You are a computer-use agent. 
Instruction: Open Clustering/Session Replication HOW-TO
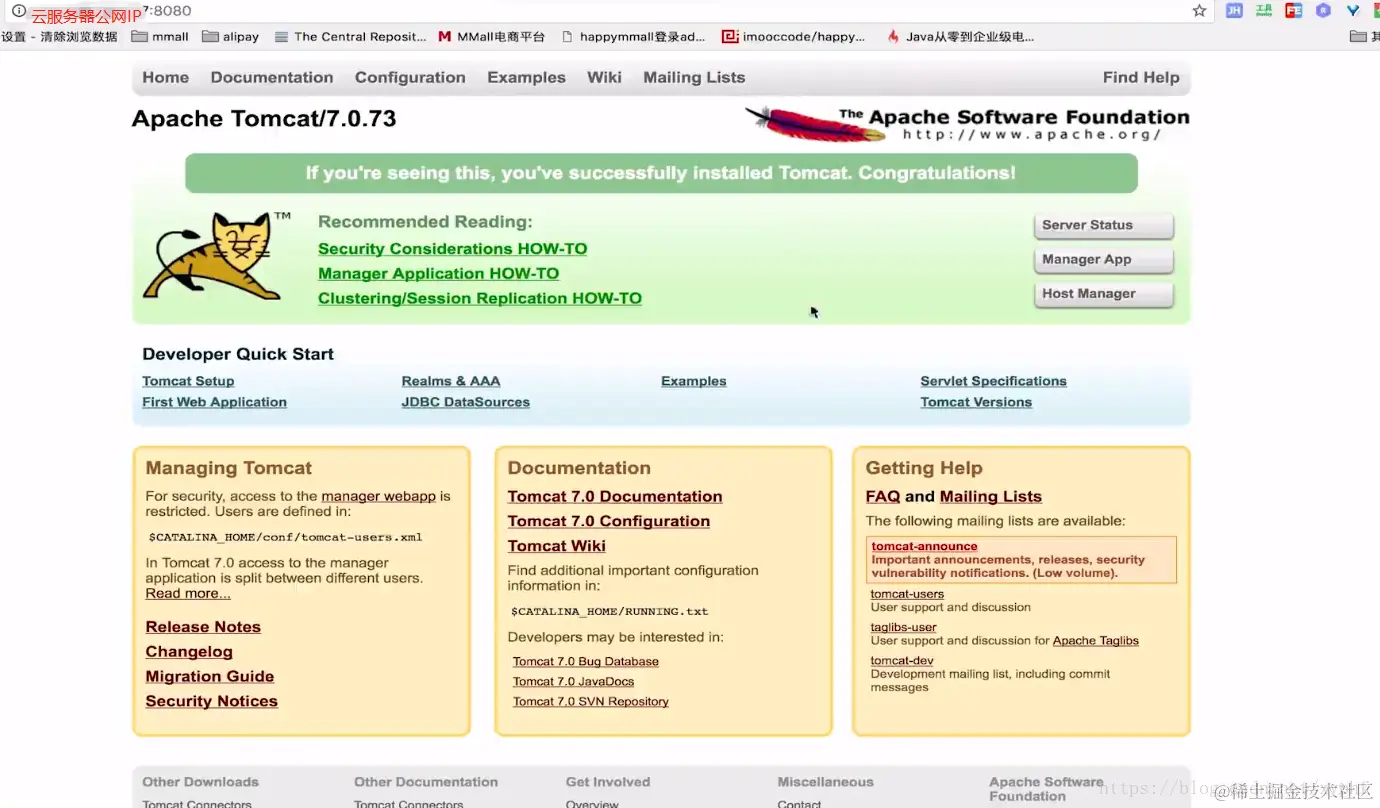tap(480, 298)
